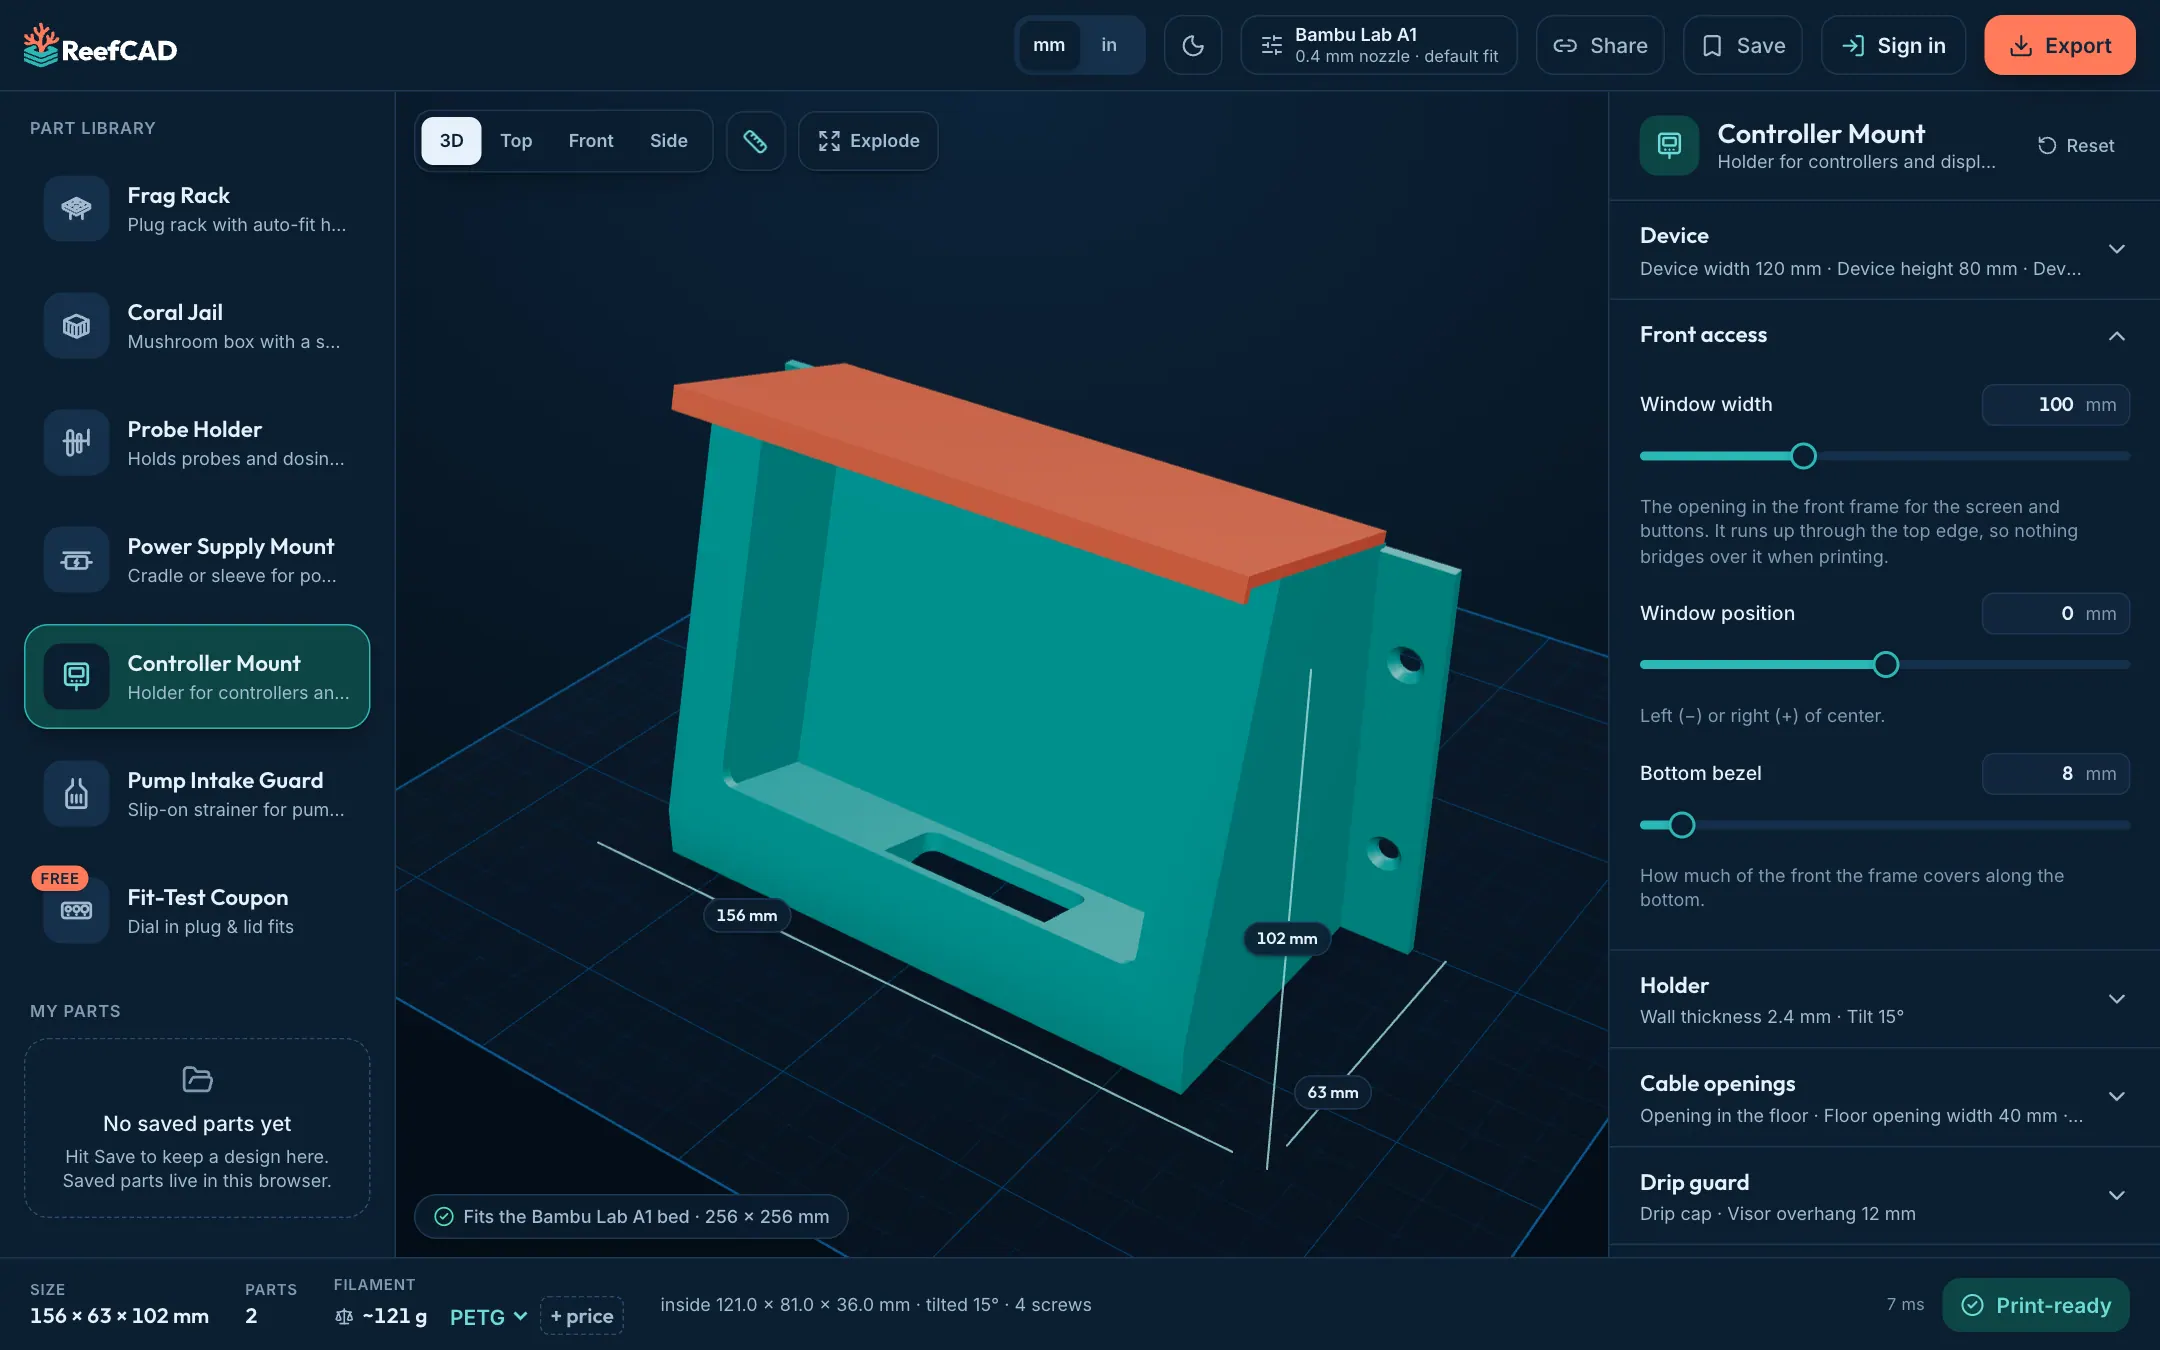The image size is (2160, 1350).
Task: Switch to the Top view tab
Action: tap(516, 141)
